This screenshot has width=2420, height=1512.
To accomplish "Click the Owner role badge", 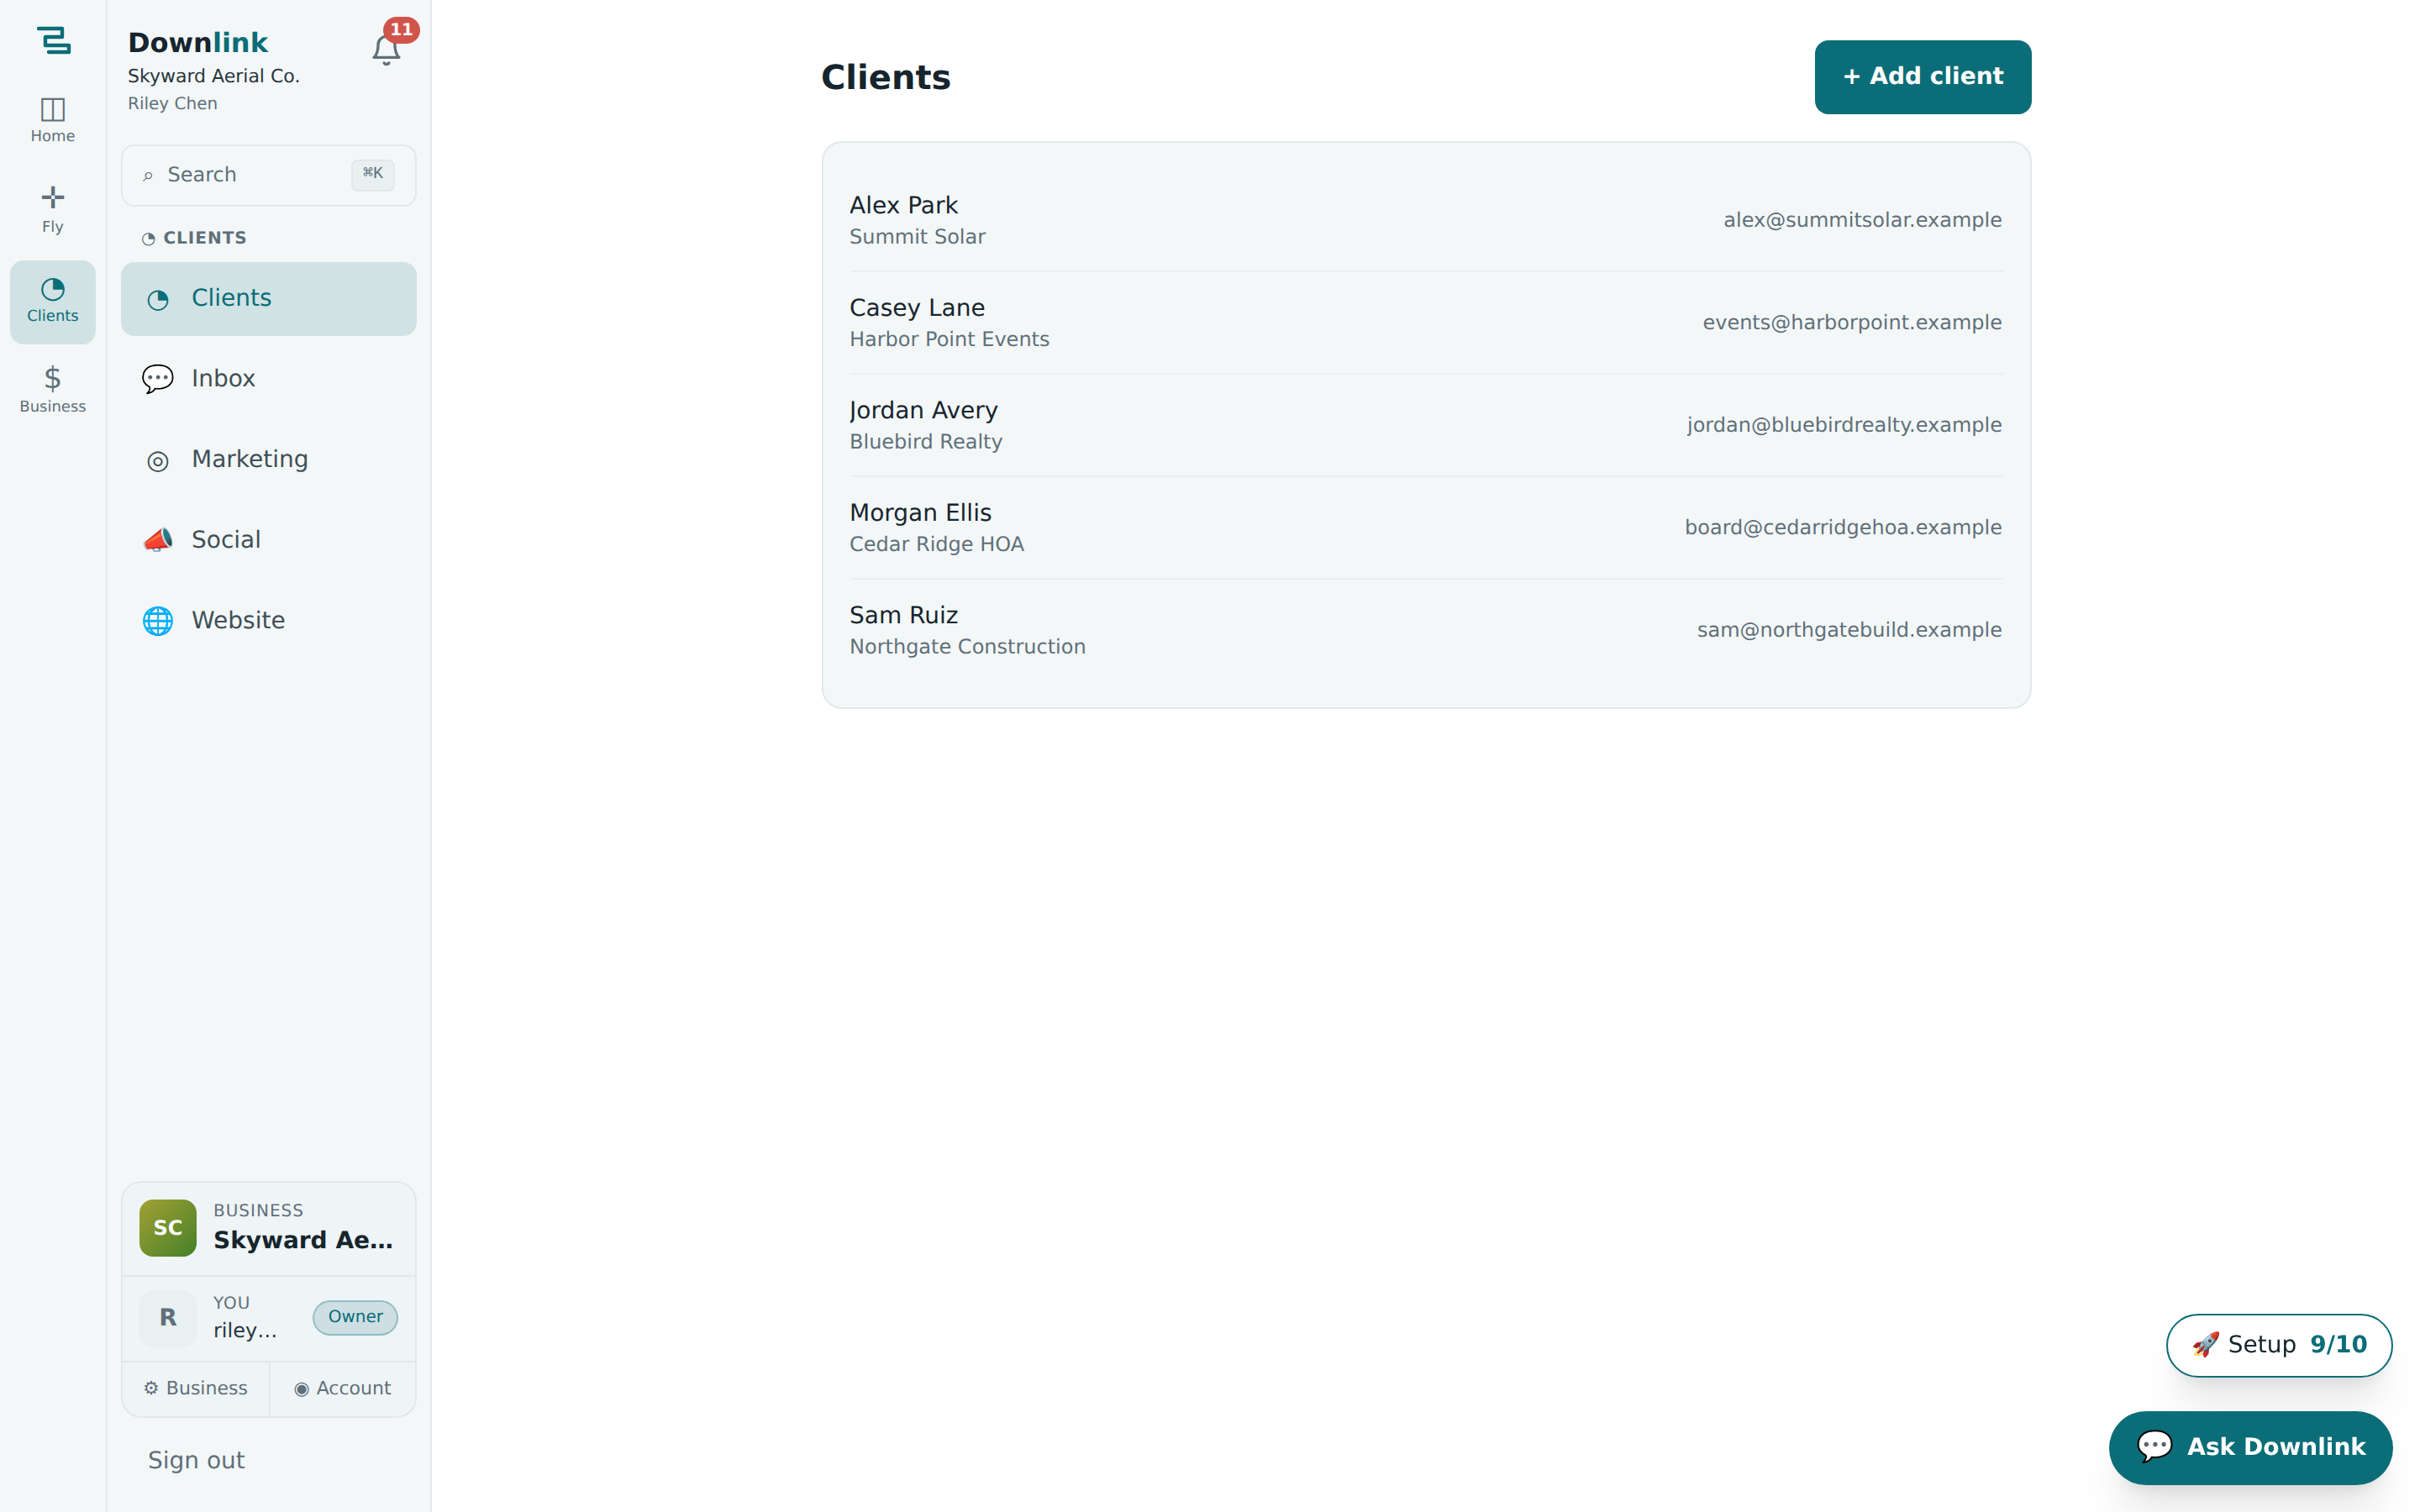I will (355, 1317).
